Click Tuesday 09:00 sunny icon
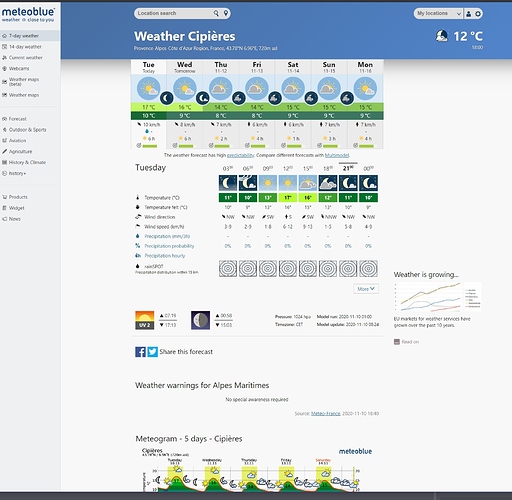The image size is (512, 500). coord(268,183)
